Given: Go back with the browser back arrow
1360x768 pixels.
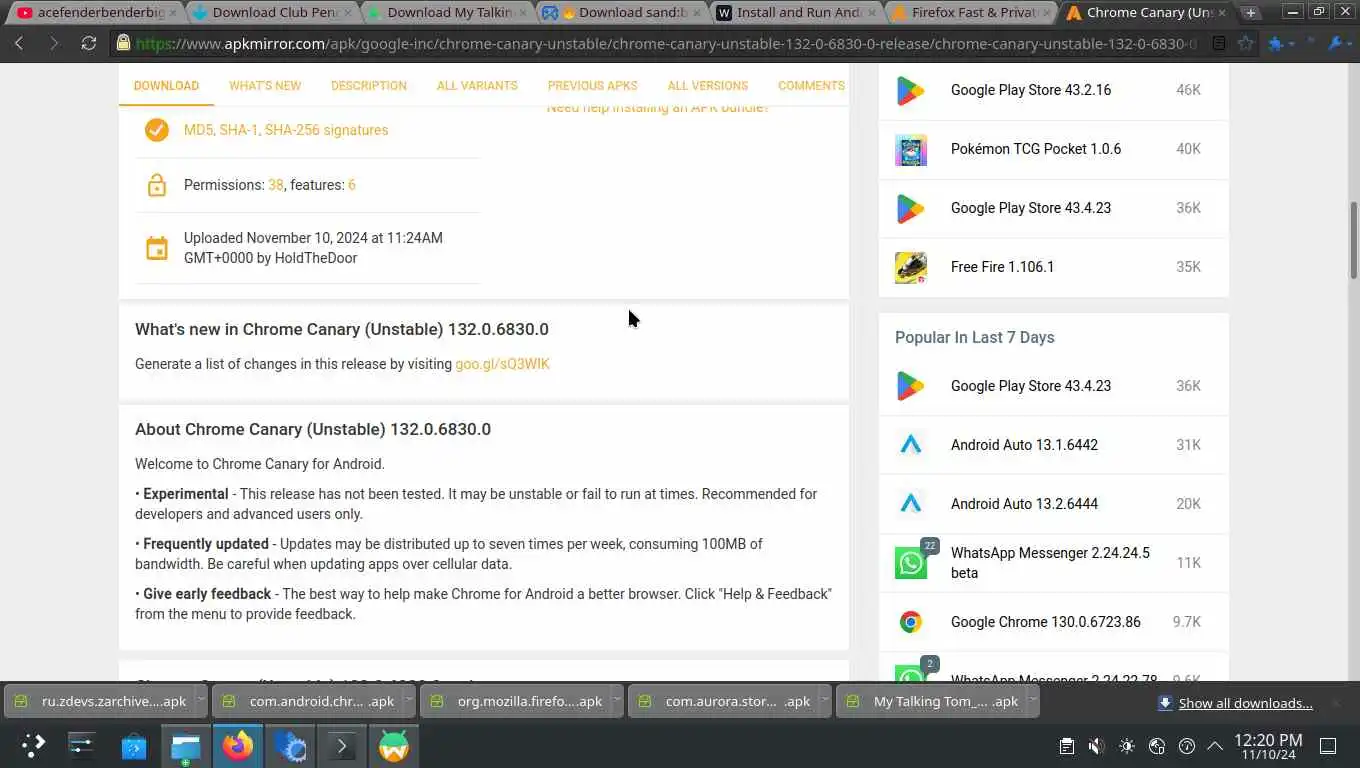Looking at the screenshot, I should pos(19,44).
